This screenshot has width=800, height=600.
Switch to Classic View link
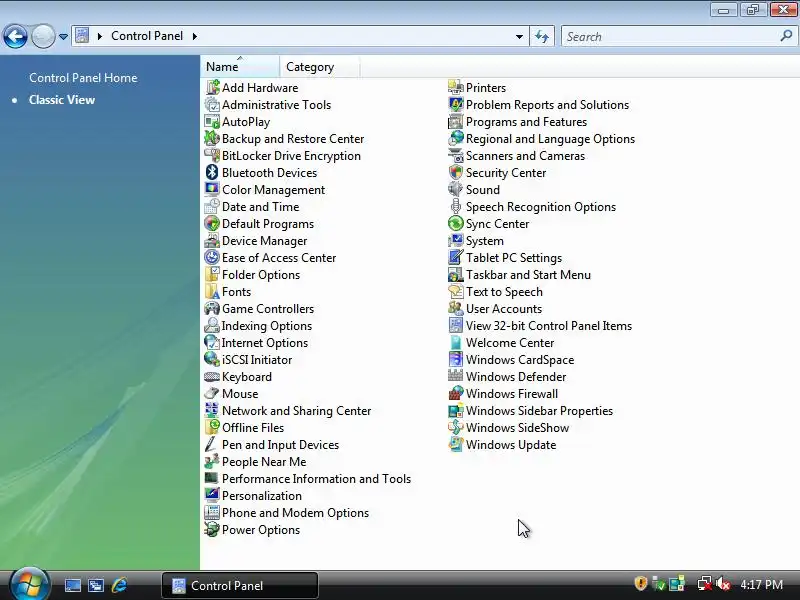pyautogui.click(x=62, y=99)
